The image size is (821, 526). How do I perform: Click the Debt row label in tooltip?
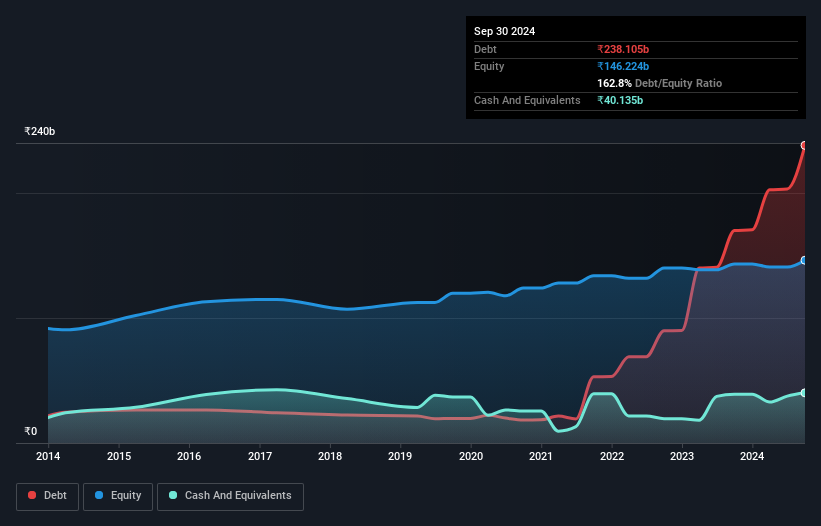click(485, 49)
